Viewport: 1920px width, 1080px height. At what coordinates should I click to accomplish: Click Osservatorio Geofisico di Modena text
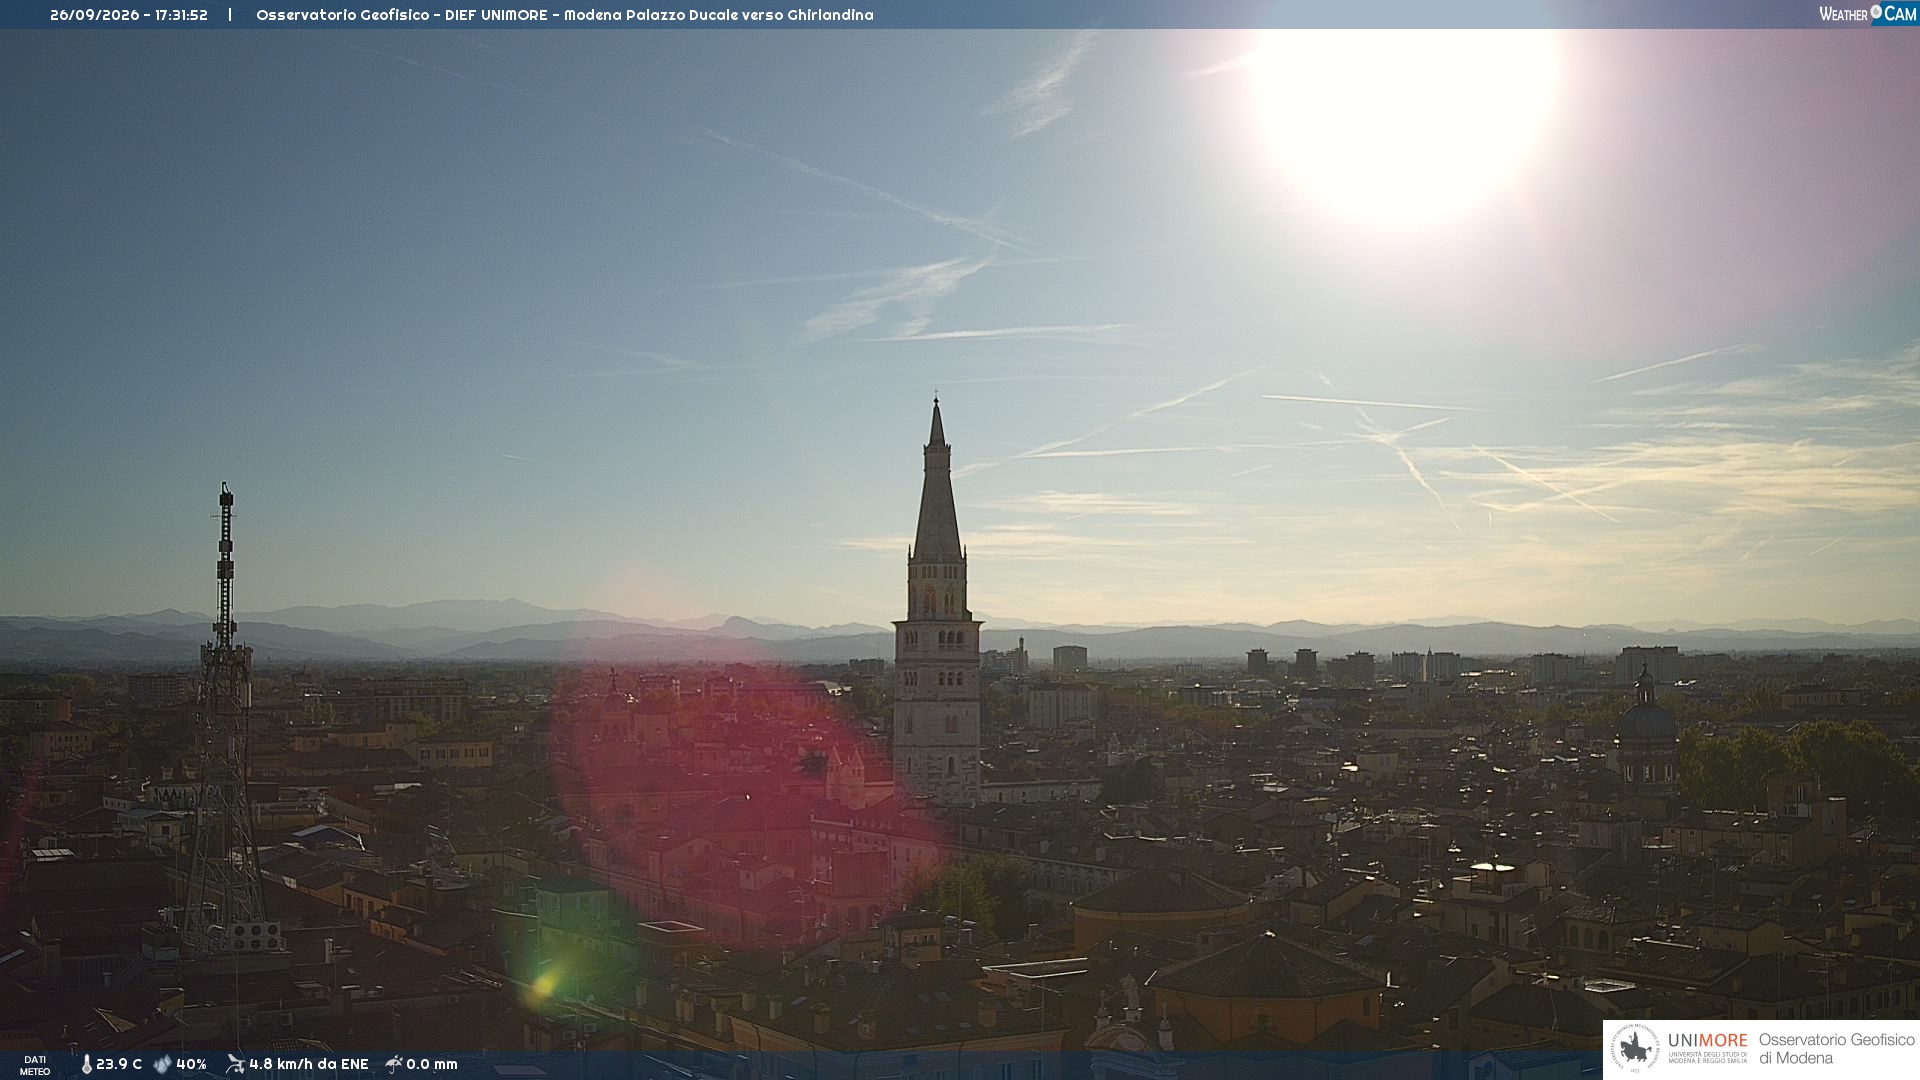point(1836,1049)
